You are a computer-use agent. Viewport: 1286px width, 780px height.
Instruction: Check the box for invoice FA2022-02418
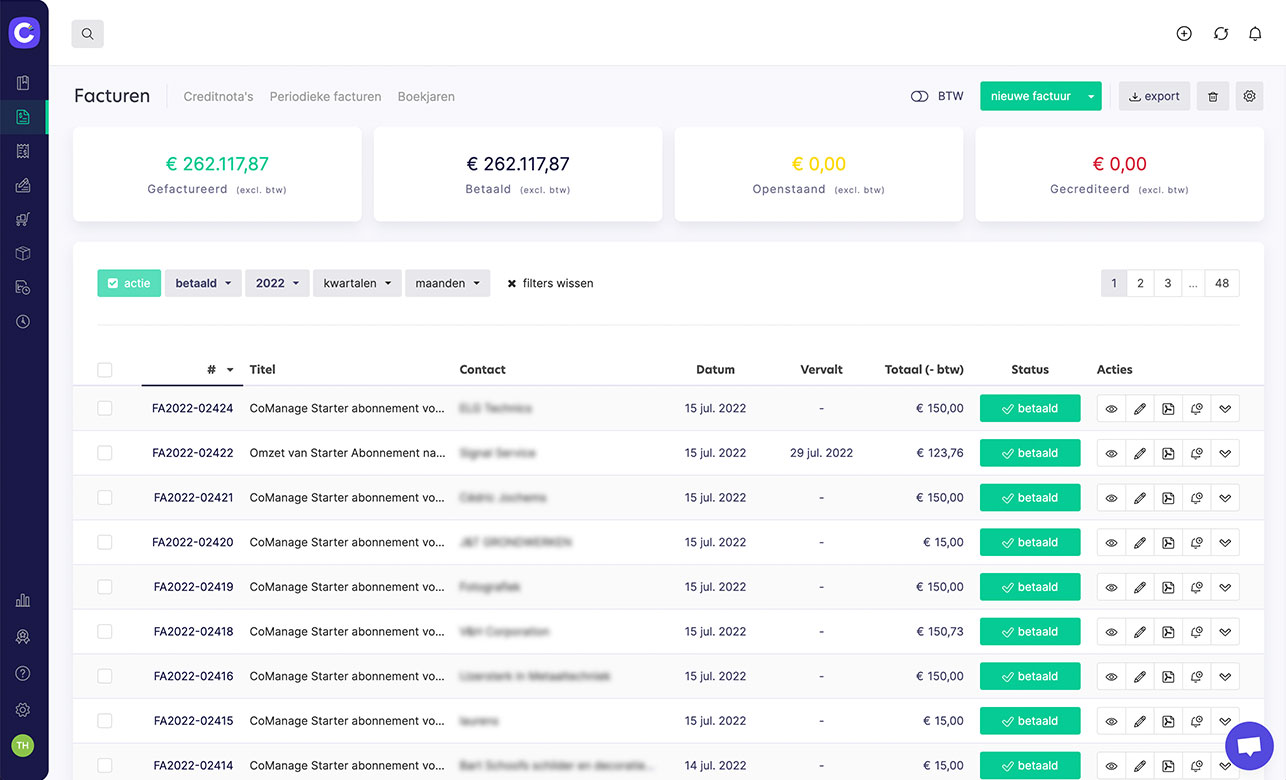click(x=105, y=631)
